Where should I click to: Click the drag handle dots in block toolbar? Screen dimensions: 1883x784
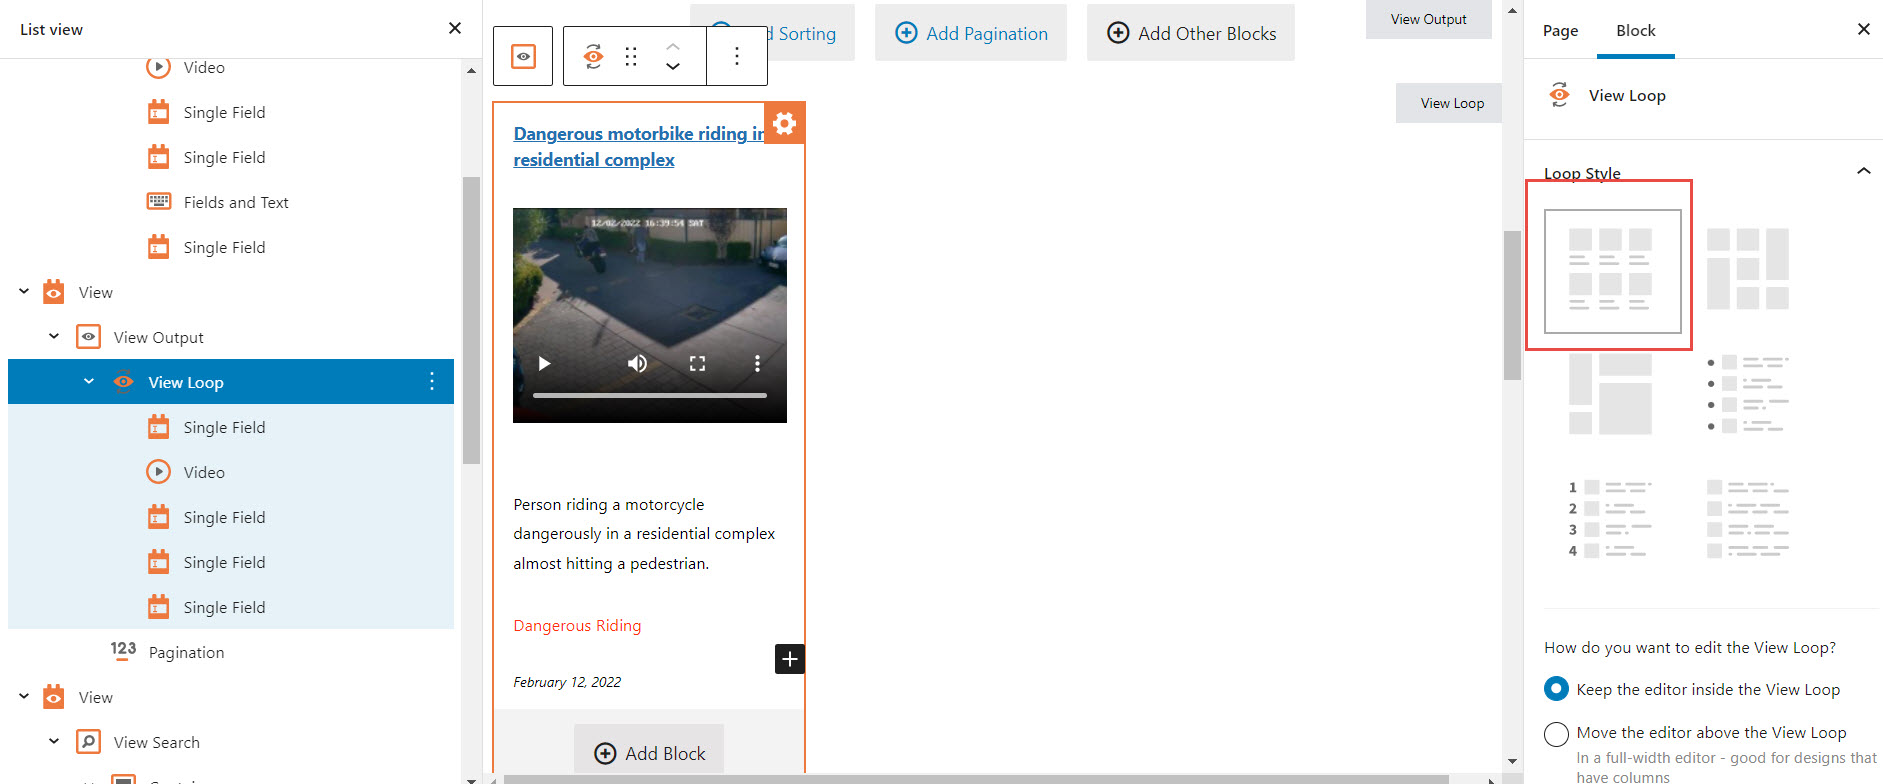click(631, 56)
